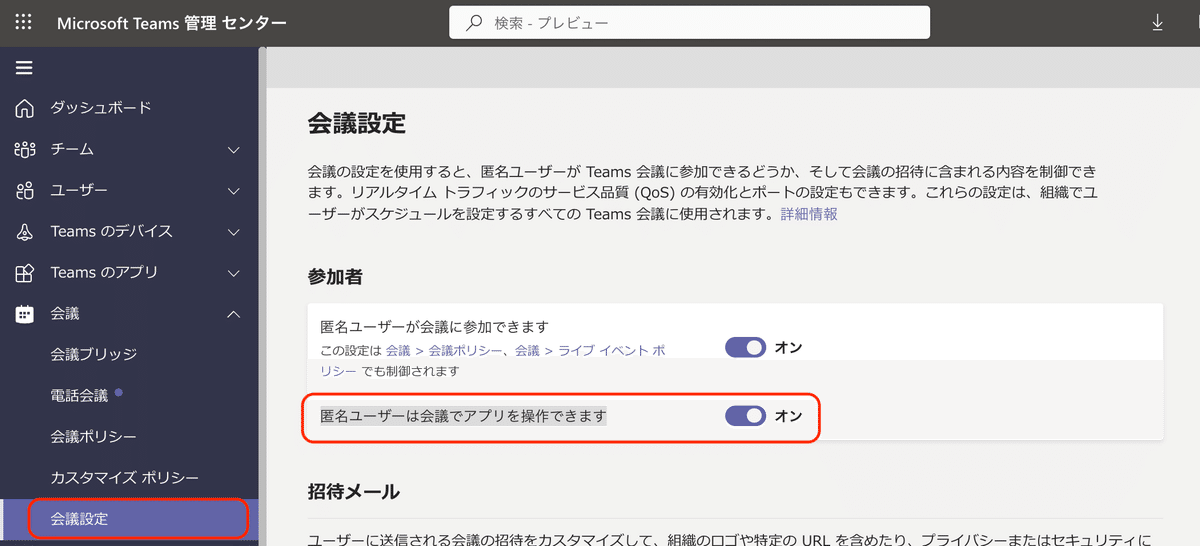Click the チーム label in the sidebar
The height and width of the screenshot is (546, 1200).
[72, 149]
